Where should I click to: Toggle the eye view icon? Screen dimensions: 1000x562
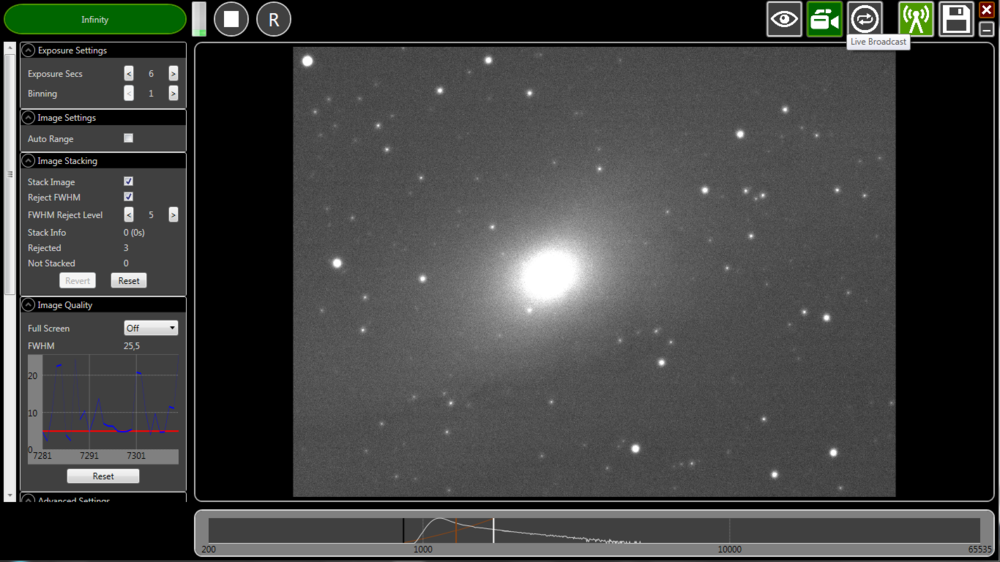coord(784,19)
